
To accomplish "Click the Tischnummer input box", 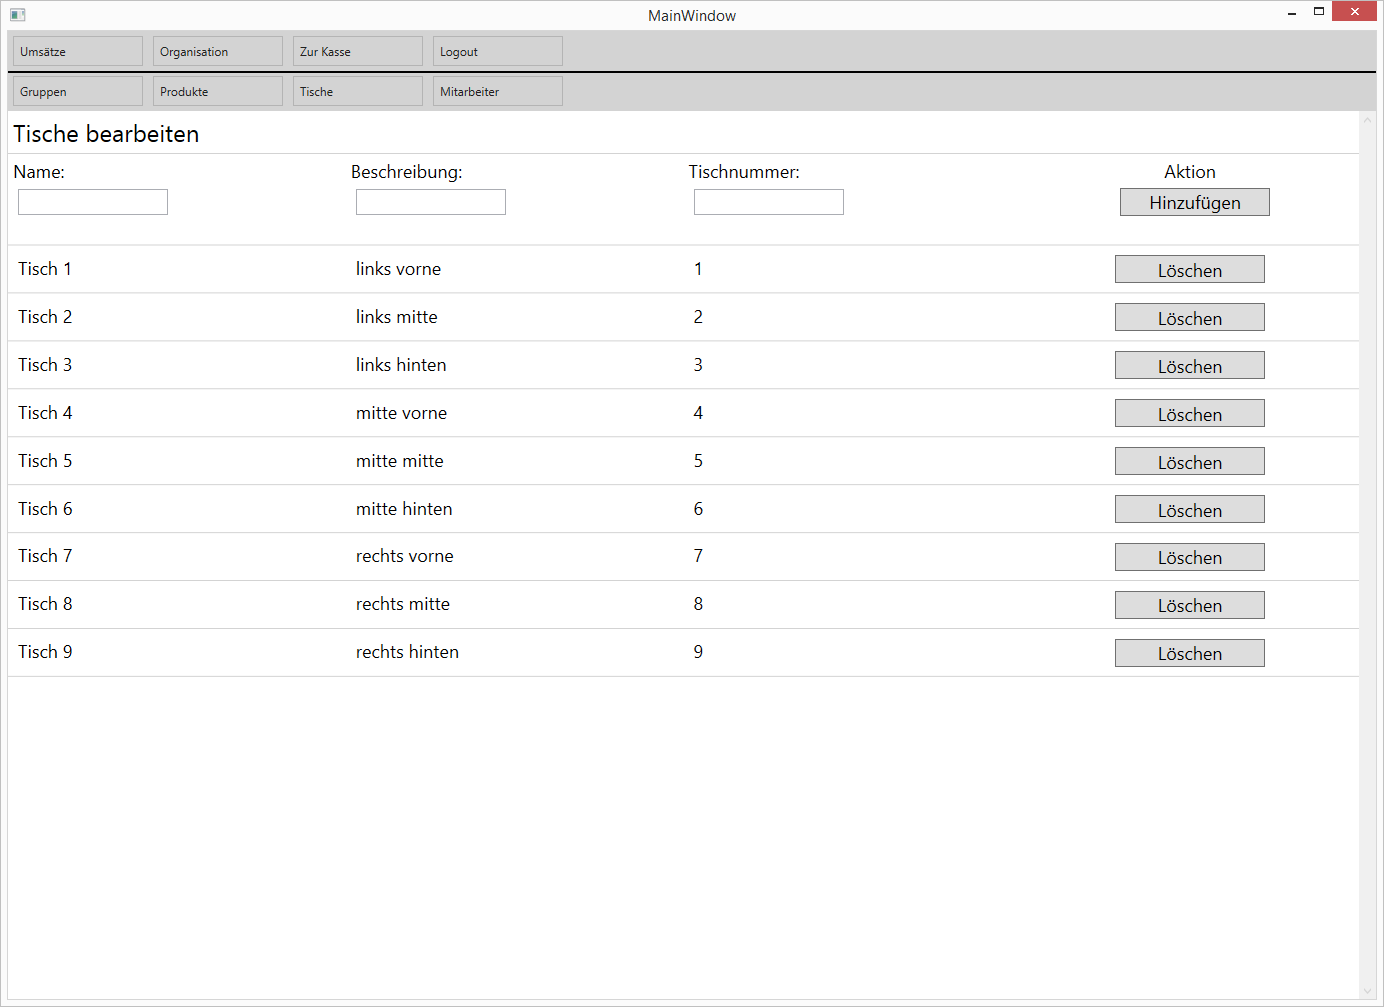I will point(768,202).
